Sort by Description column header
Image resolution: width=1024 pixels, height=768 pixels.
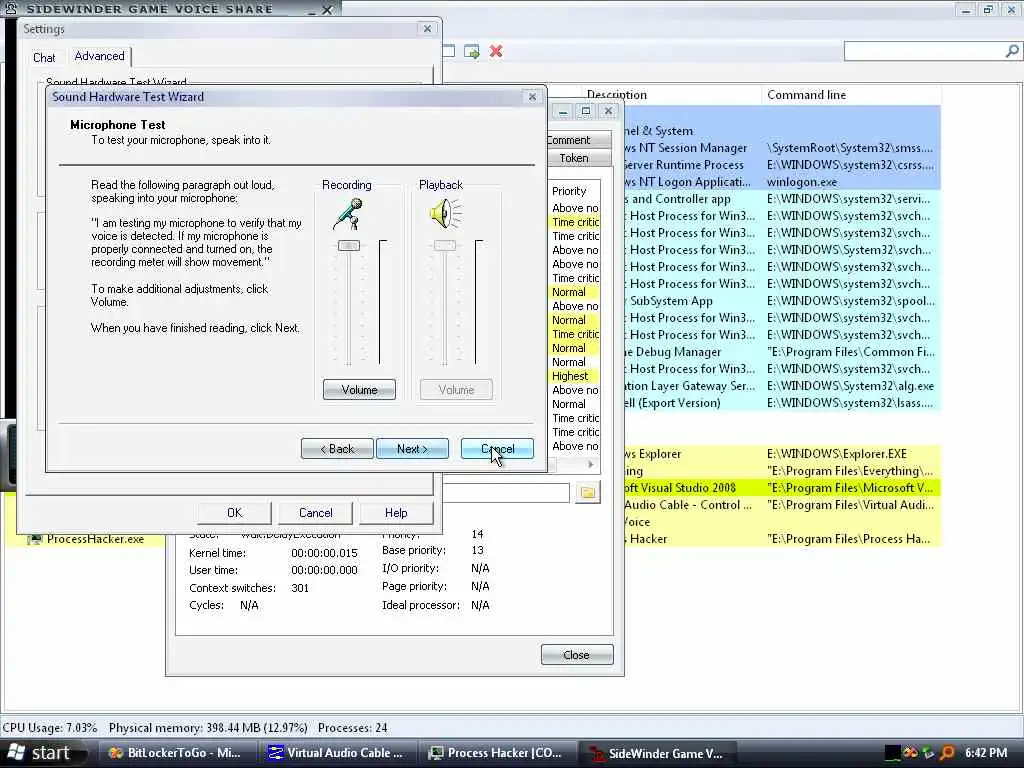[673, 95]
